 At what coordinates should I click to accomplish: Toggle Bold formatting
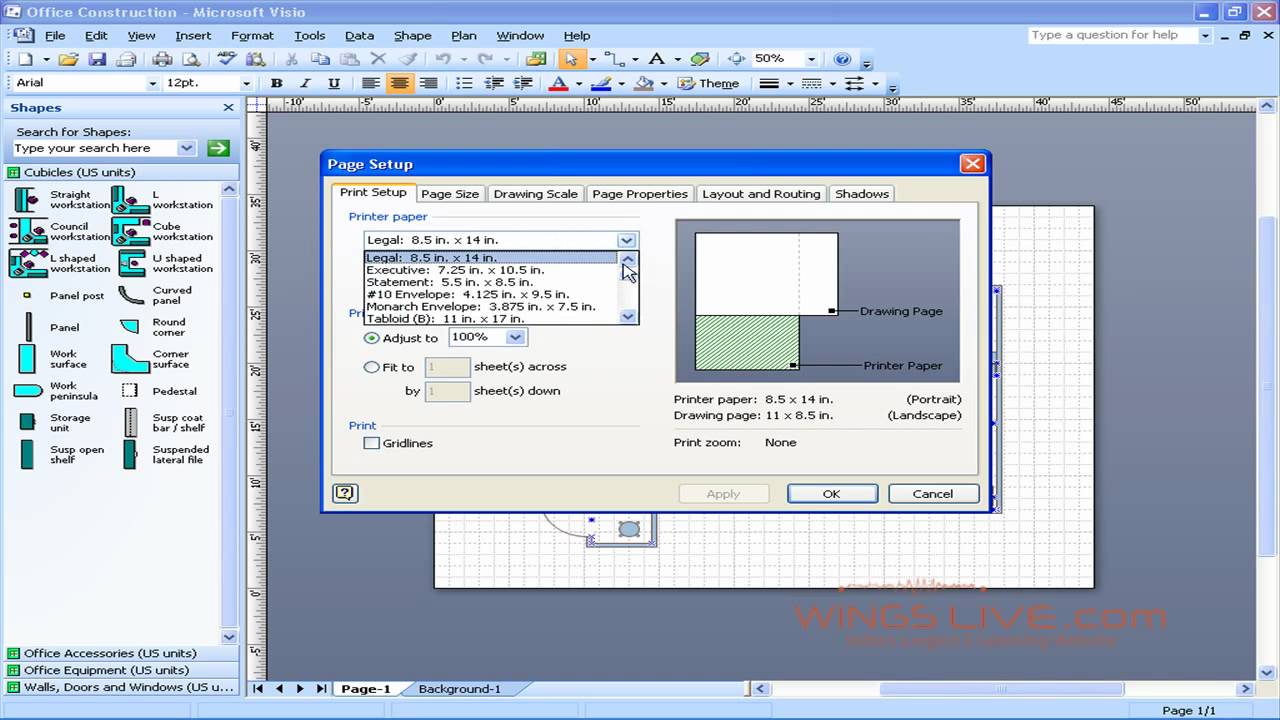point(276,83)
